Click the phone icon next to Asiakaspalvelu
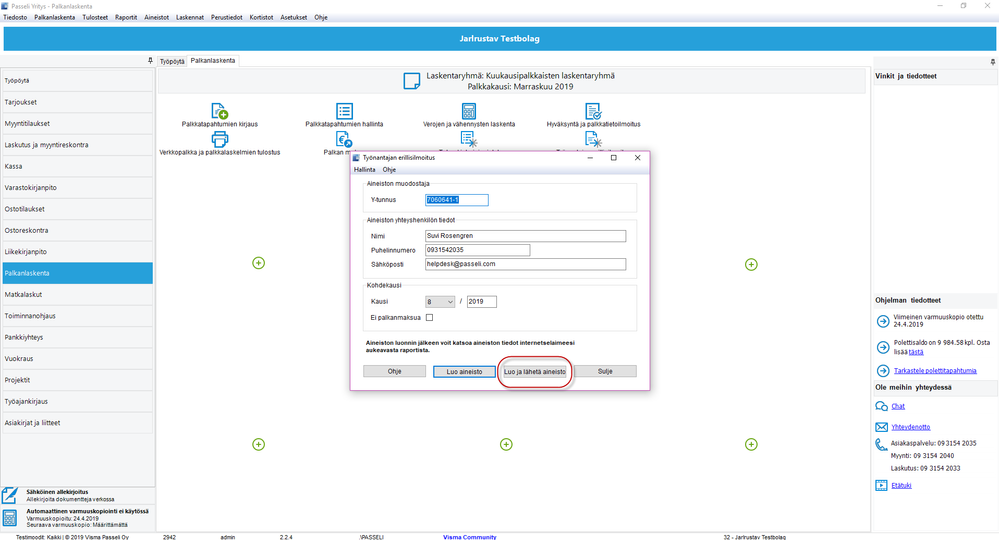Image resolution: width=999 pixels, height=540 pixels. point(881,444)
